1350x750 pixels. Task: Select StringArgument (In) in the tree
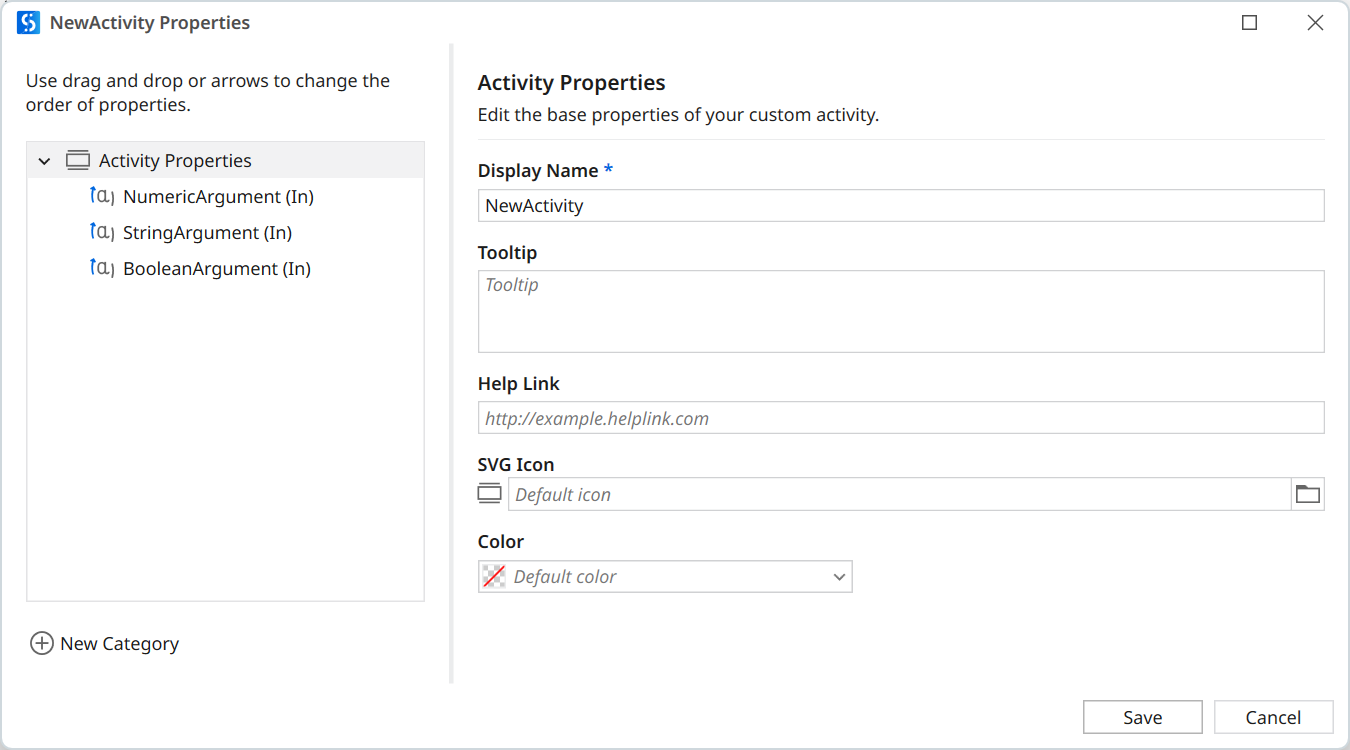[207, 233]
